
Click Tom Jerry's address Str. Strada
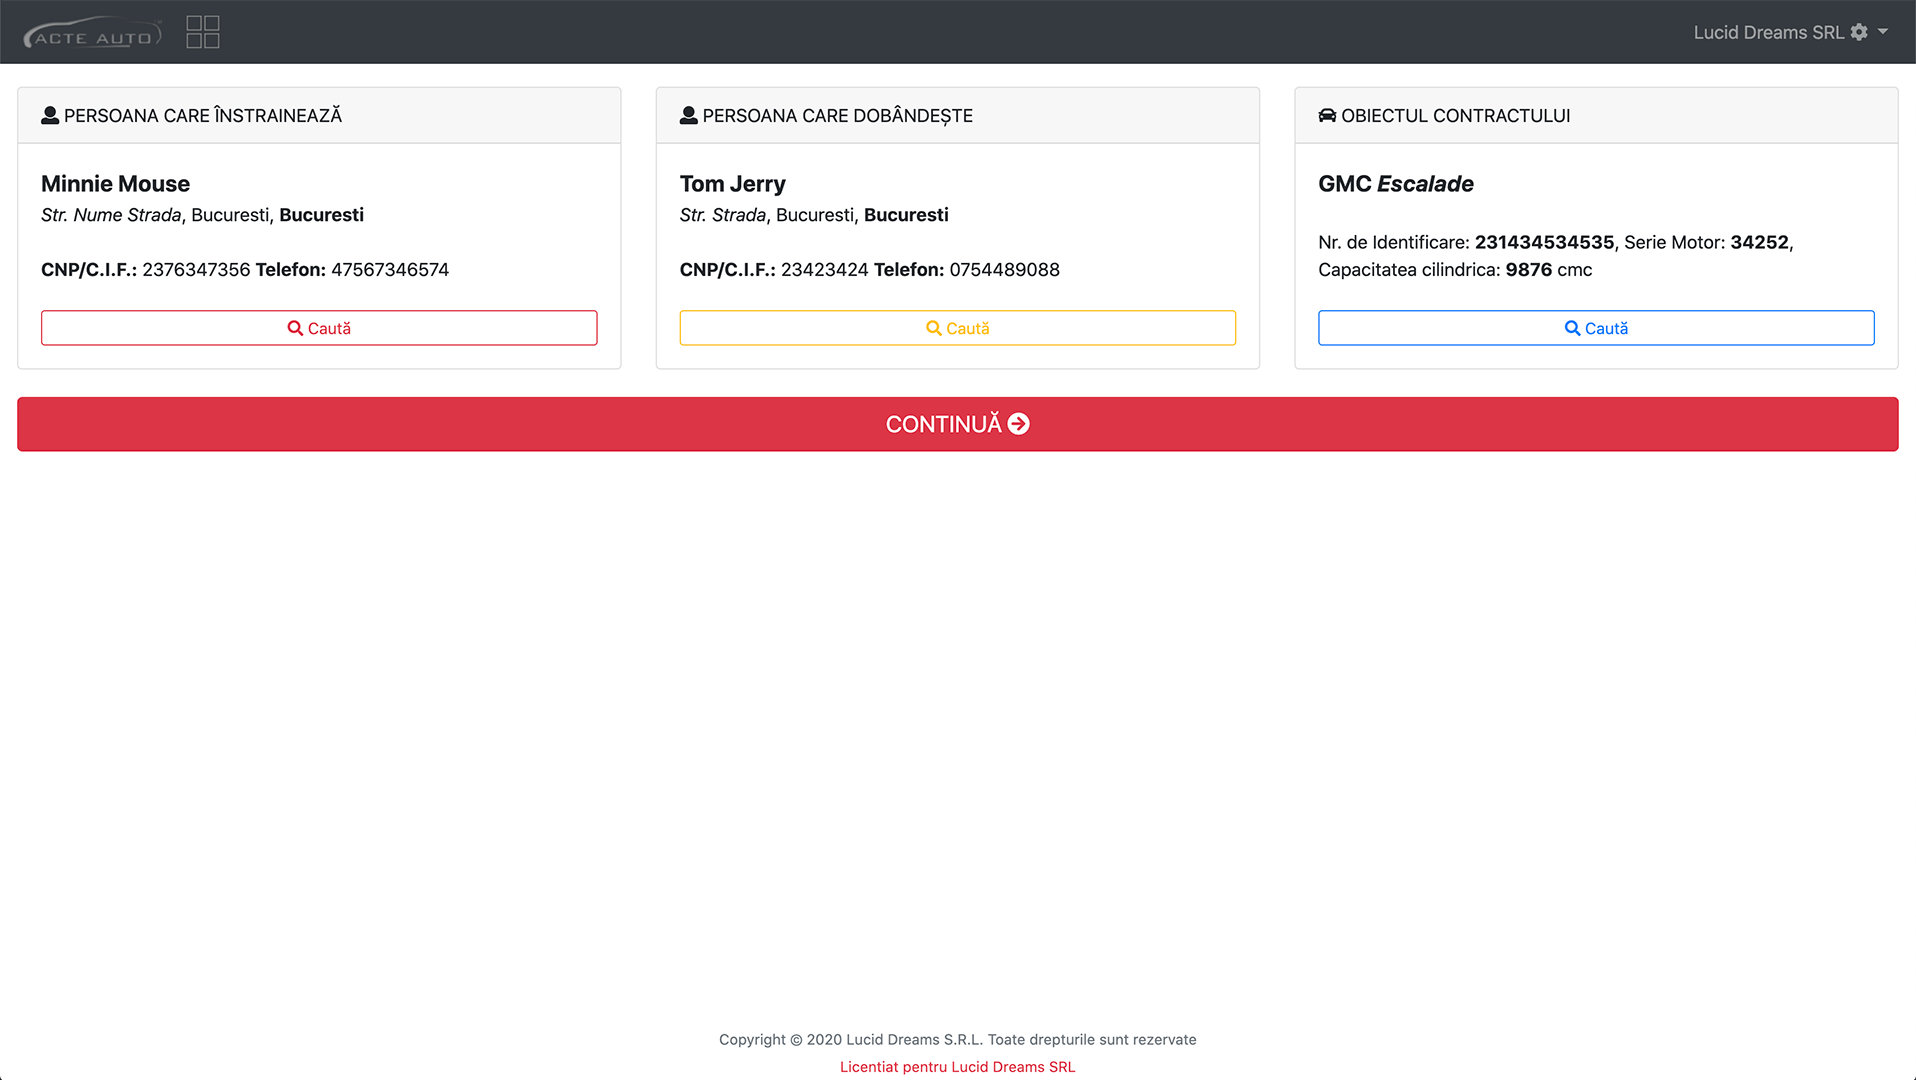(723, 215)
